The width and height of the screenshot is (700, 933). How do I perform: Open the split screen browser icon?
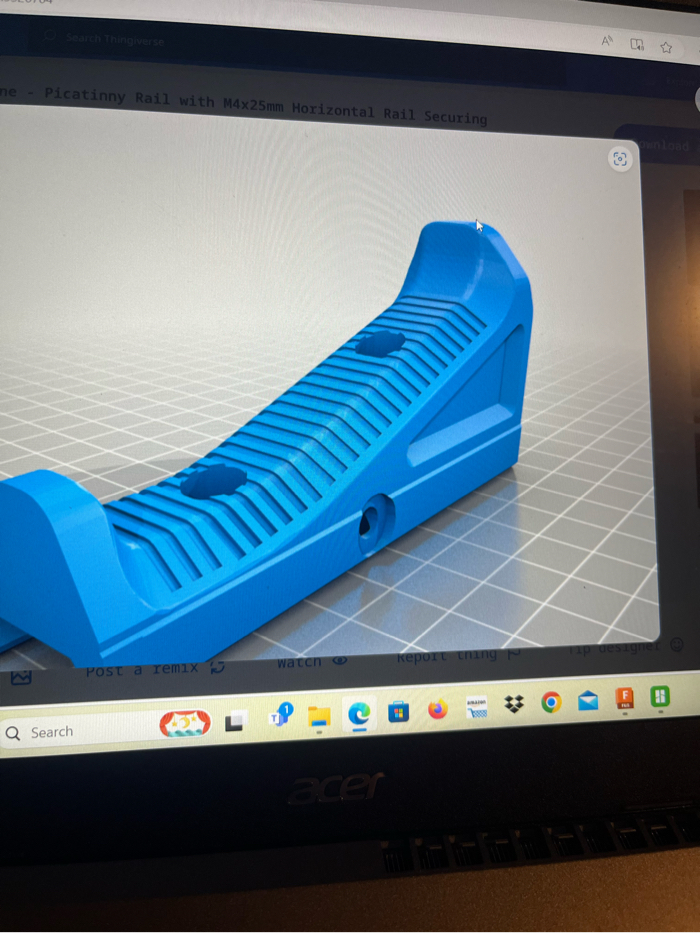(637, 44)
